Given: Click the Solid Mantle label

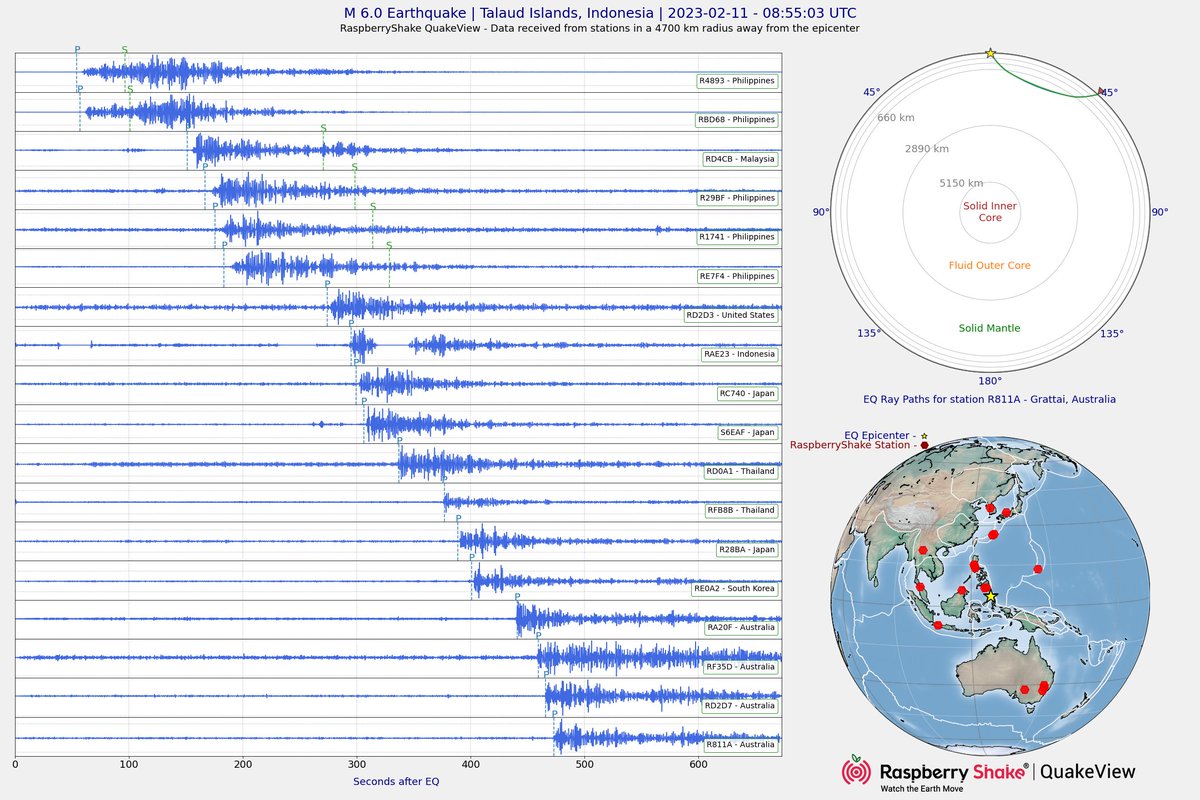Looking at the screenshot, I should tap(988, 327).
